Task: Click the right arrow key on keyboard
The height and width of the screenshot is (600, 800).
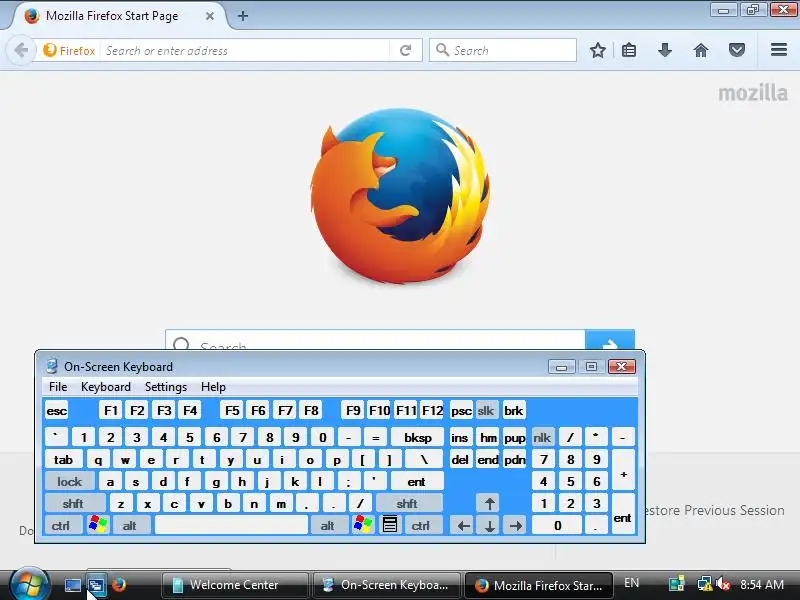Action: (516, 526)
